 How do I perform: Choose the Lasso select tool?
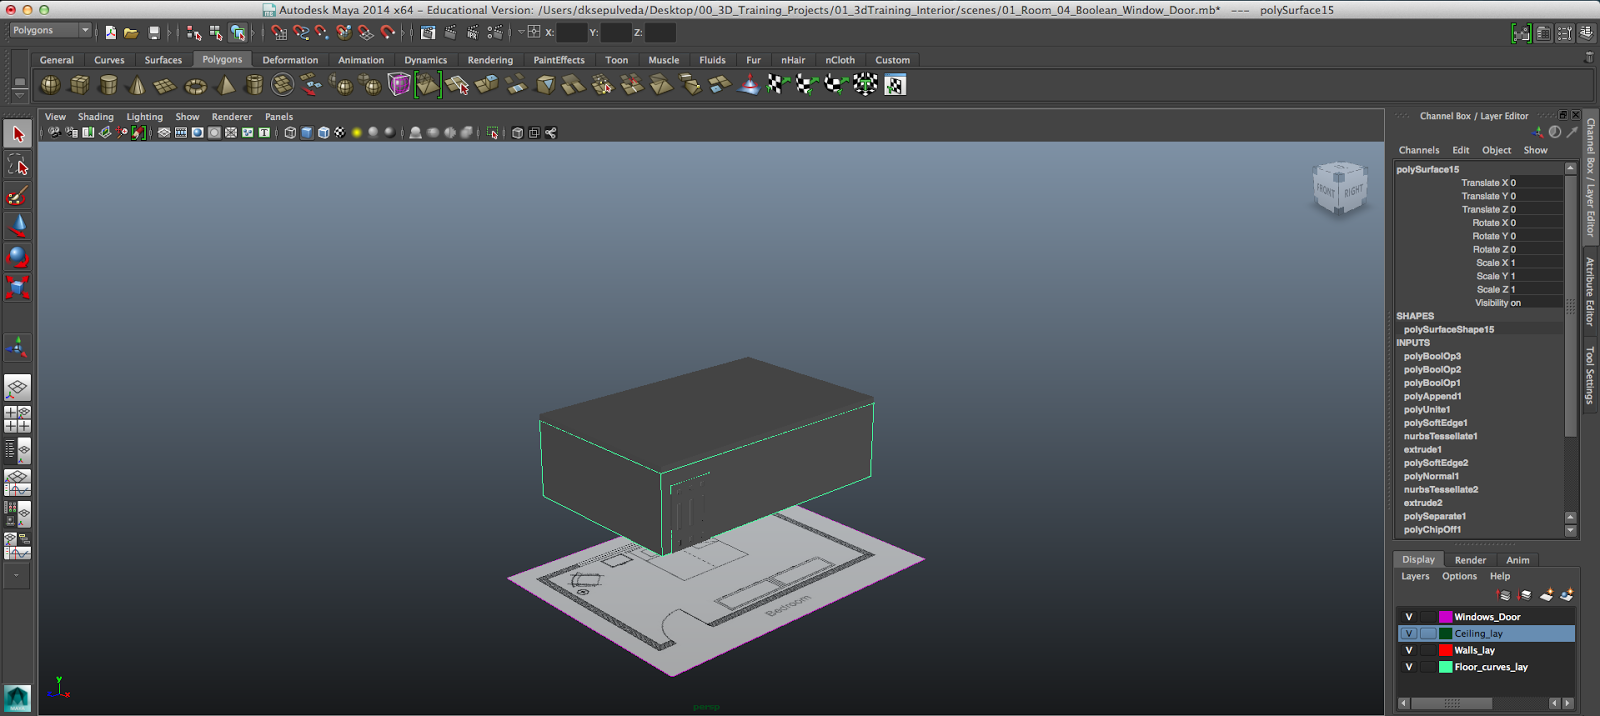tap(17, 165)
